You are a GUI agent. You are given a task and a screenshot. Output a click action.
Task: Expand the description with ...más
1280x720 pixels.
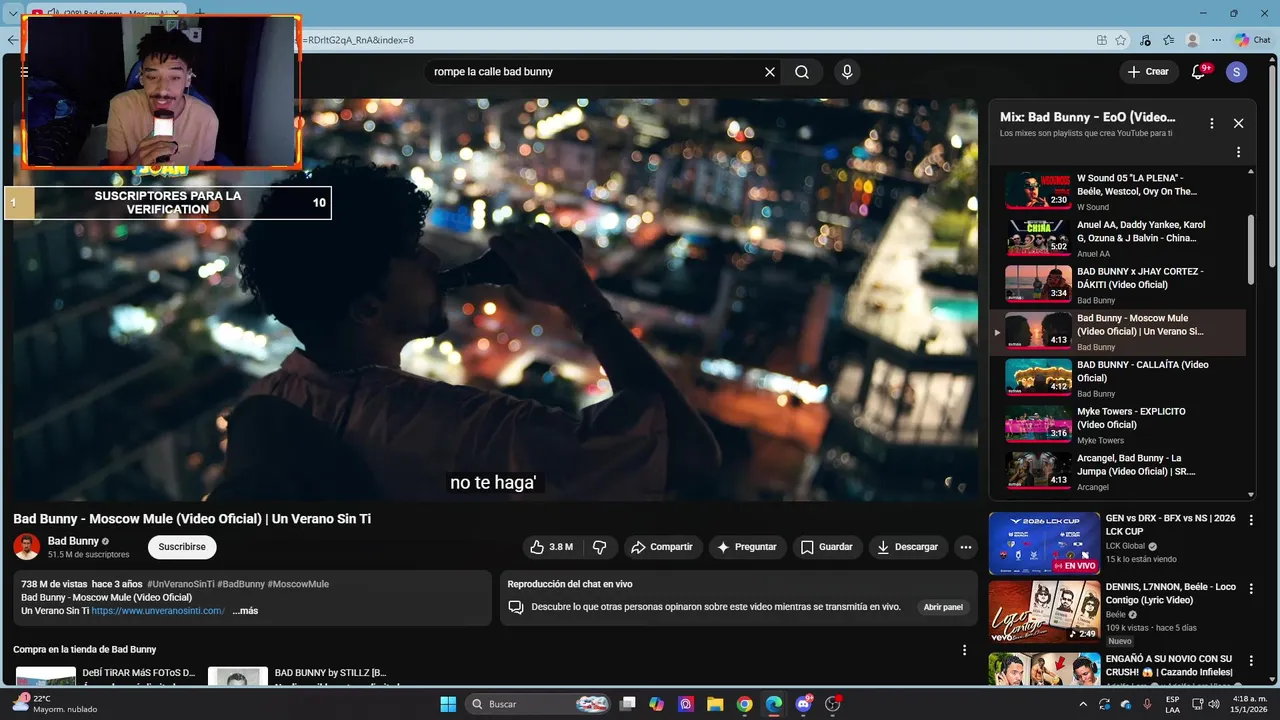pyautogui.click(x=246, y=611)
